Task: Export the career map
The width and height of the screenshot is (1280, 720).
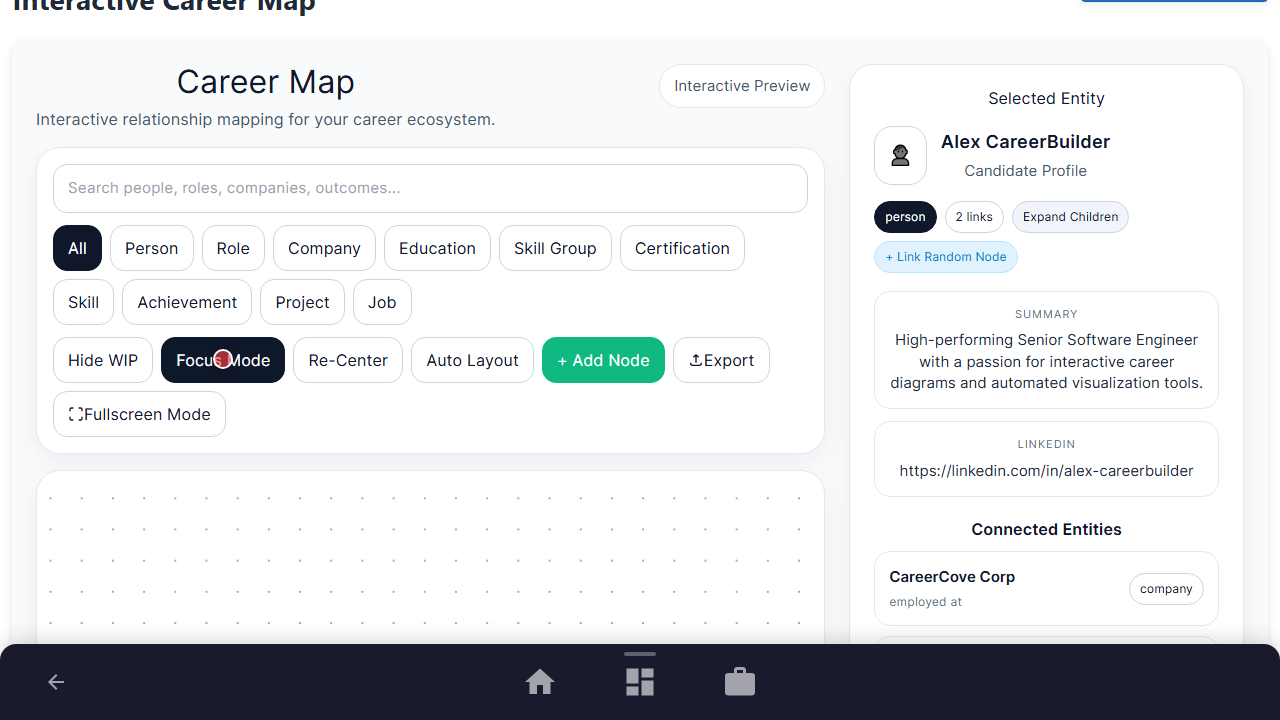Action: [x=721, y=360]
